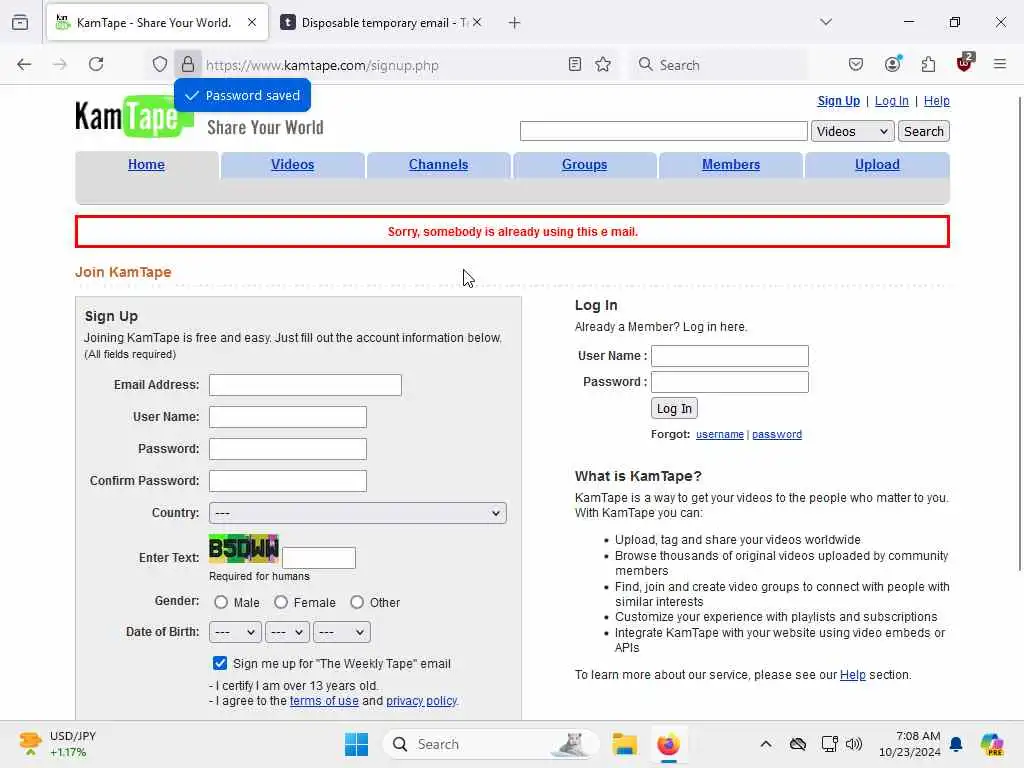1024x768 pixels.
Task: Open the Help link in service paragraph
Action: click(852, 675)
